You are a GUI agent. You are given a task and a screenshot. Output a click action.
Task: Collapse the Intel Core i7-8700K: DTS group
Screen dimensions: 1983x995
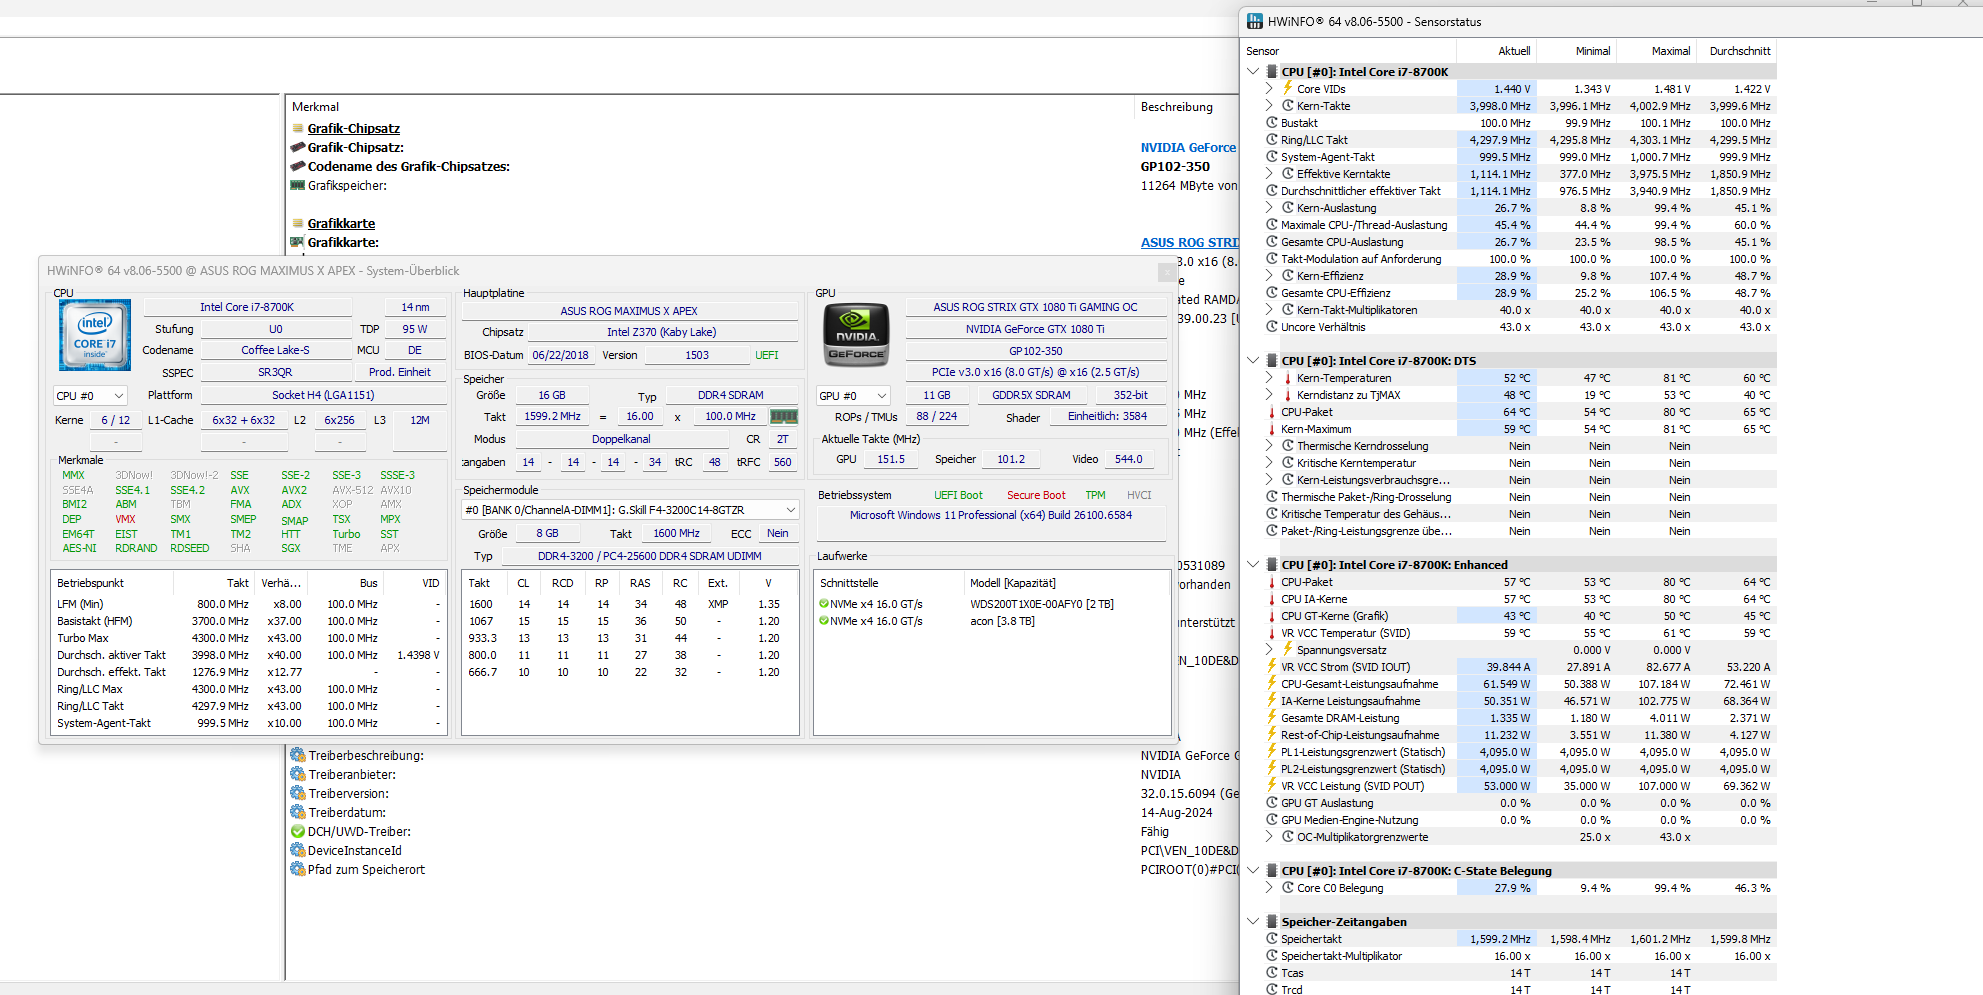click(x=1253, y=361)
